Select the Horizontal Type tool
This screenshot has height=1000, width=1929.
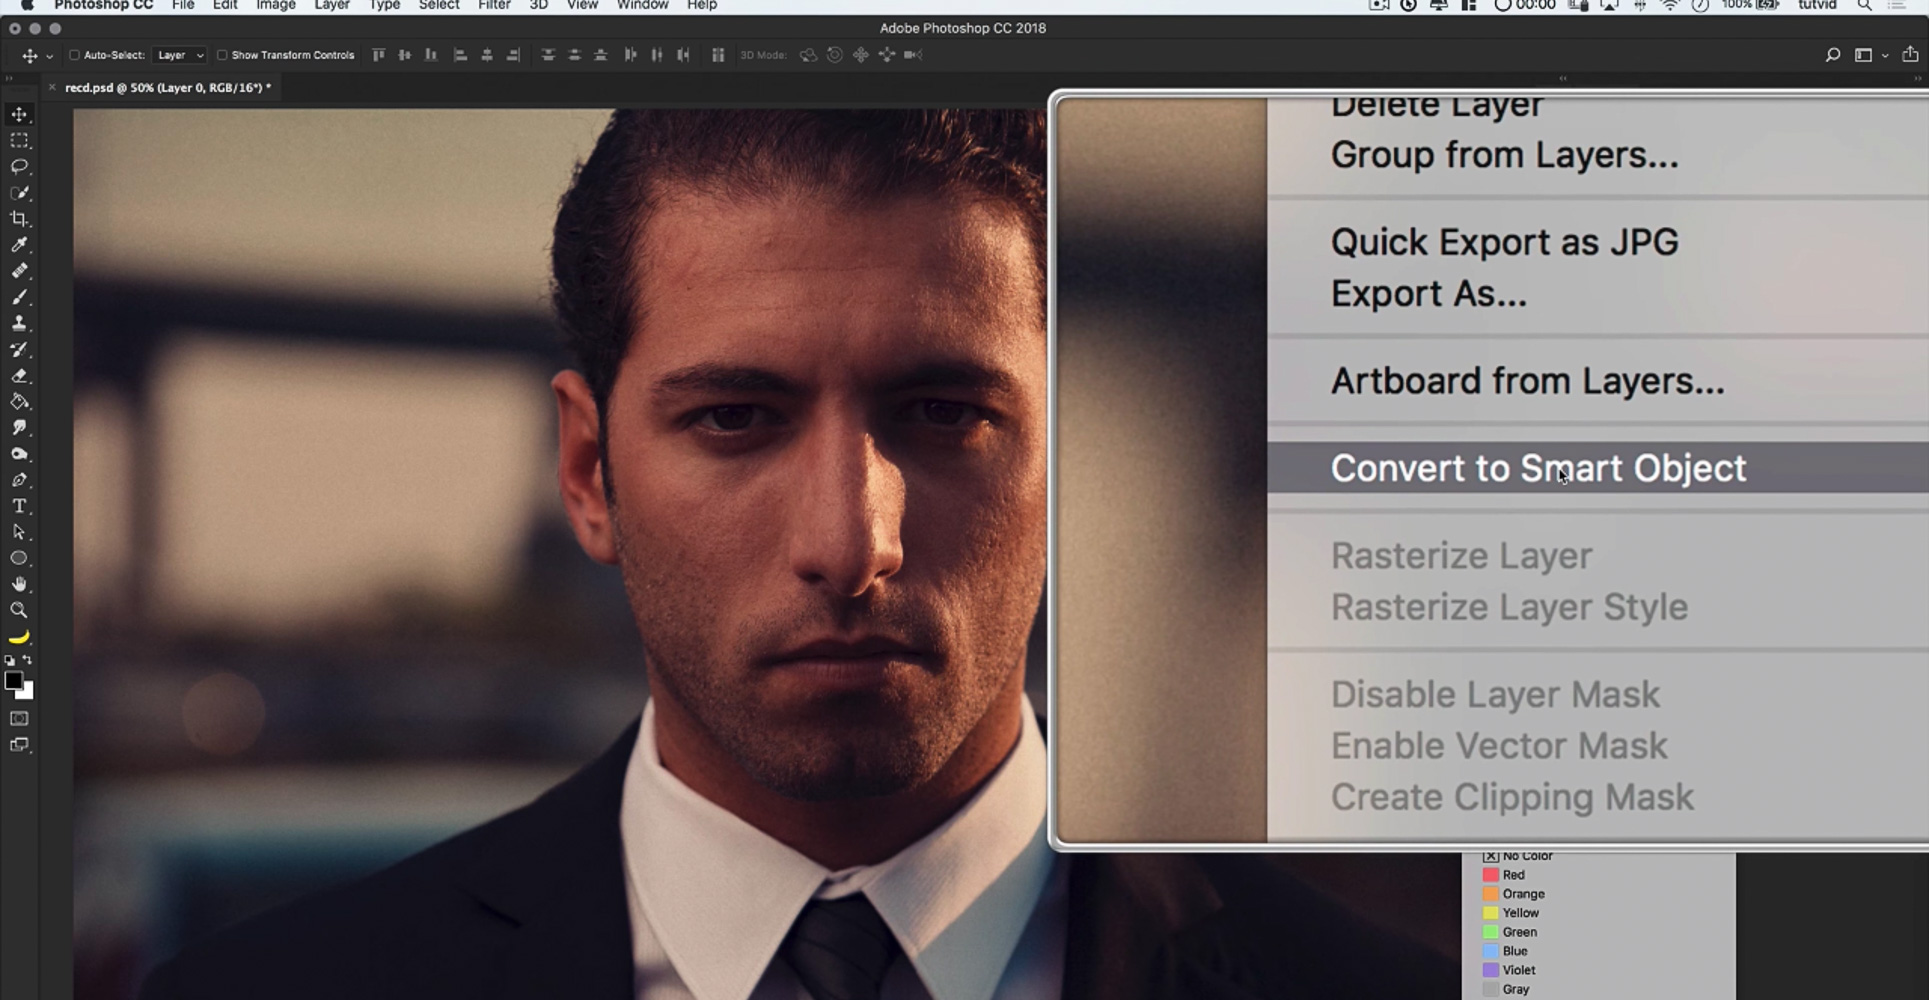pos(19,506)
